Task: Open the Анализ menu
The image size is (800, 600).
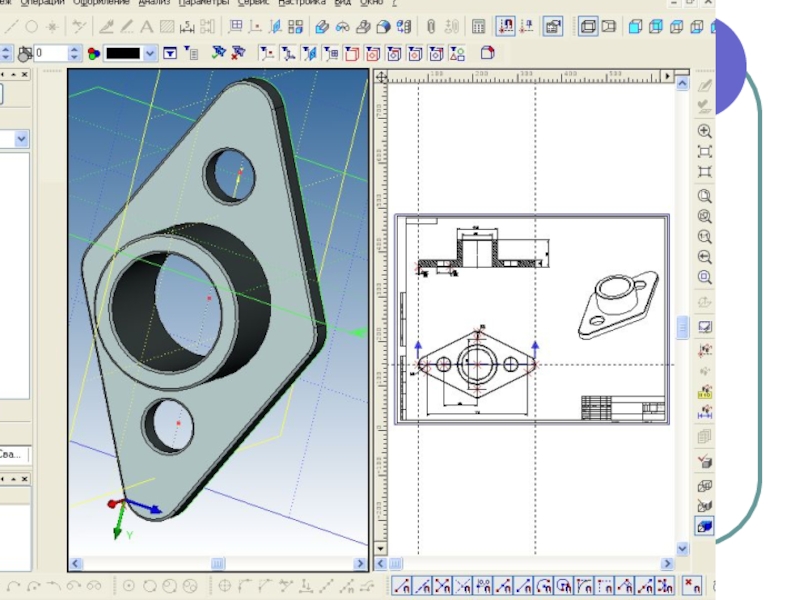Action: point(154,3)
